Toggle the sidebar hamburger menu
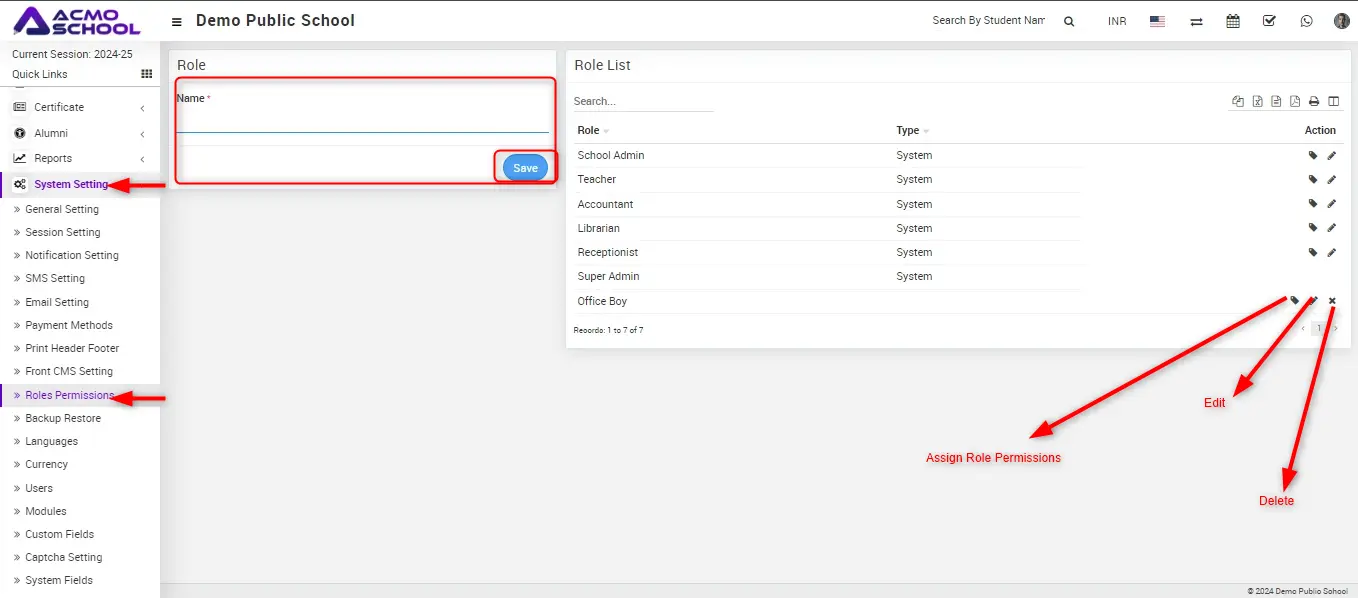 pos(177,21)
